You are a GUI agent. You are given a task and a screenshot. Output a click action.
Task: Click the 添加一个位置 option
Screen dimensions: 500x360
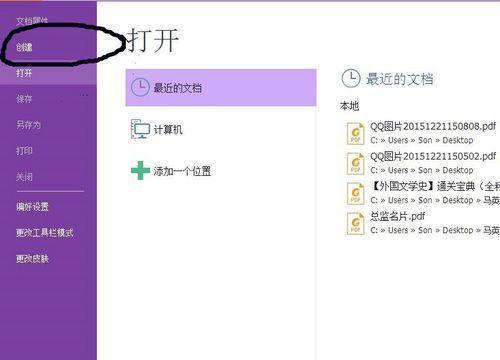[x=182, y=171]
